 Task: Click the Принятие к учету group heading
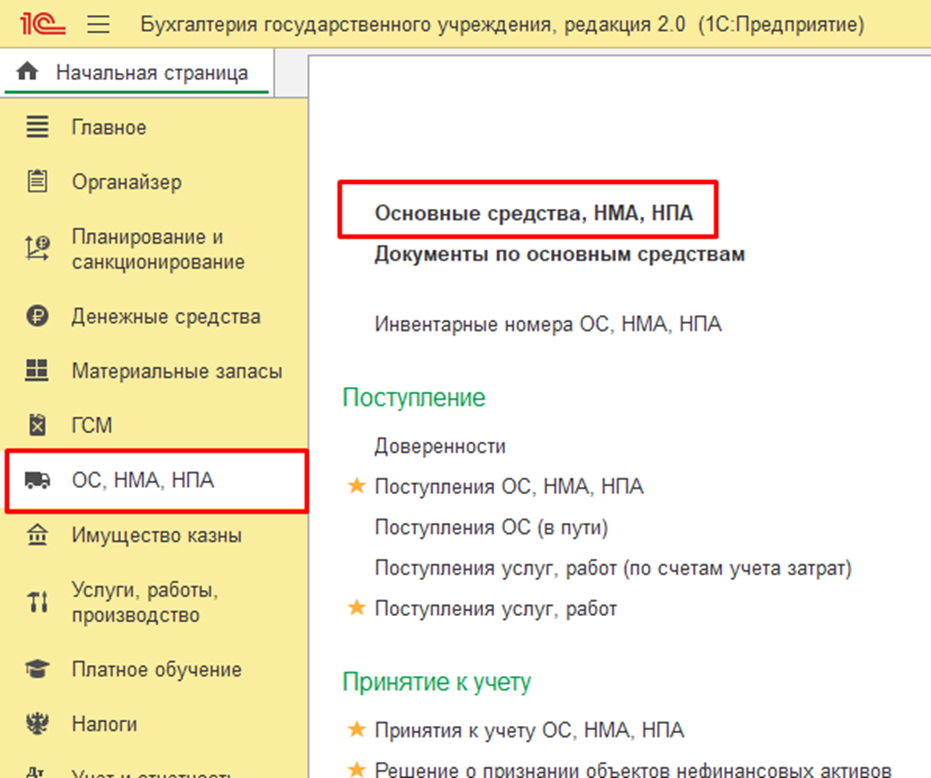436,682
